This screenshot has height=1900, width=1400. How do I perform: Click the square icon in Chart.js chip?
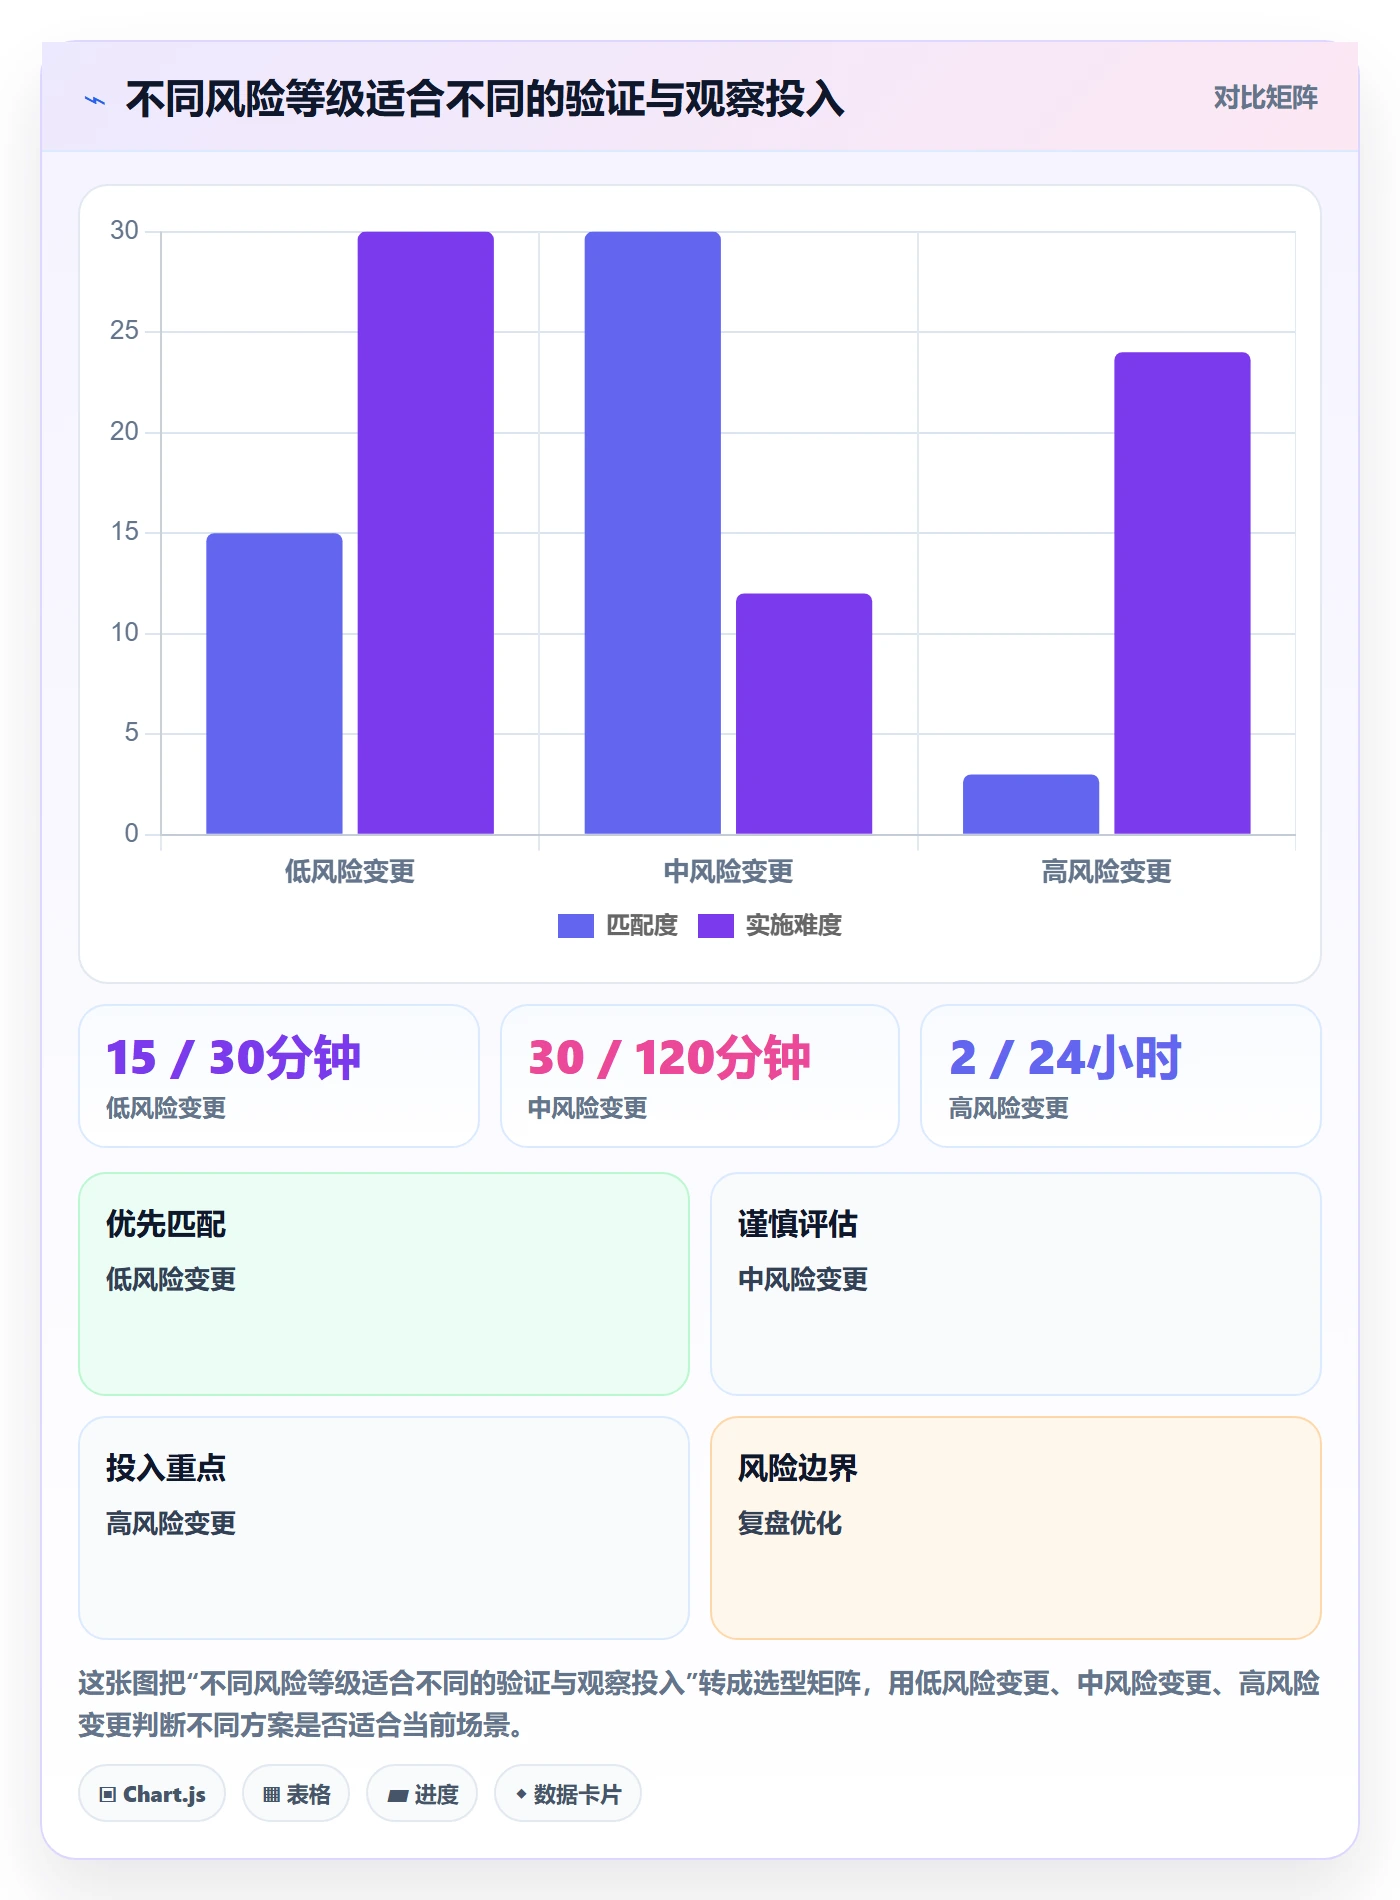[108, 1795]
